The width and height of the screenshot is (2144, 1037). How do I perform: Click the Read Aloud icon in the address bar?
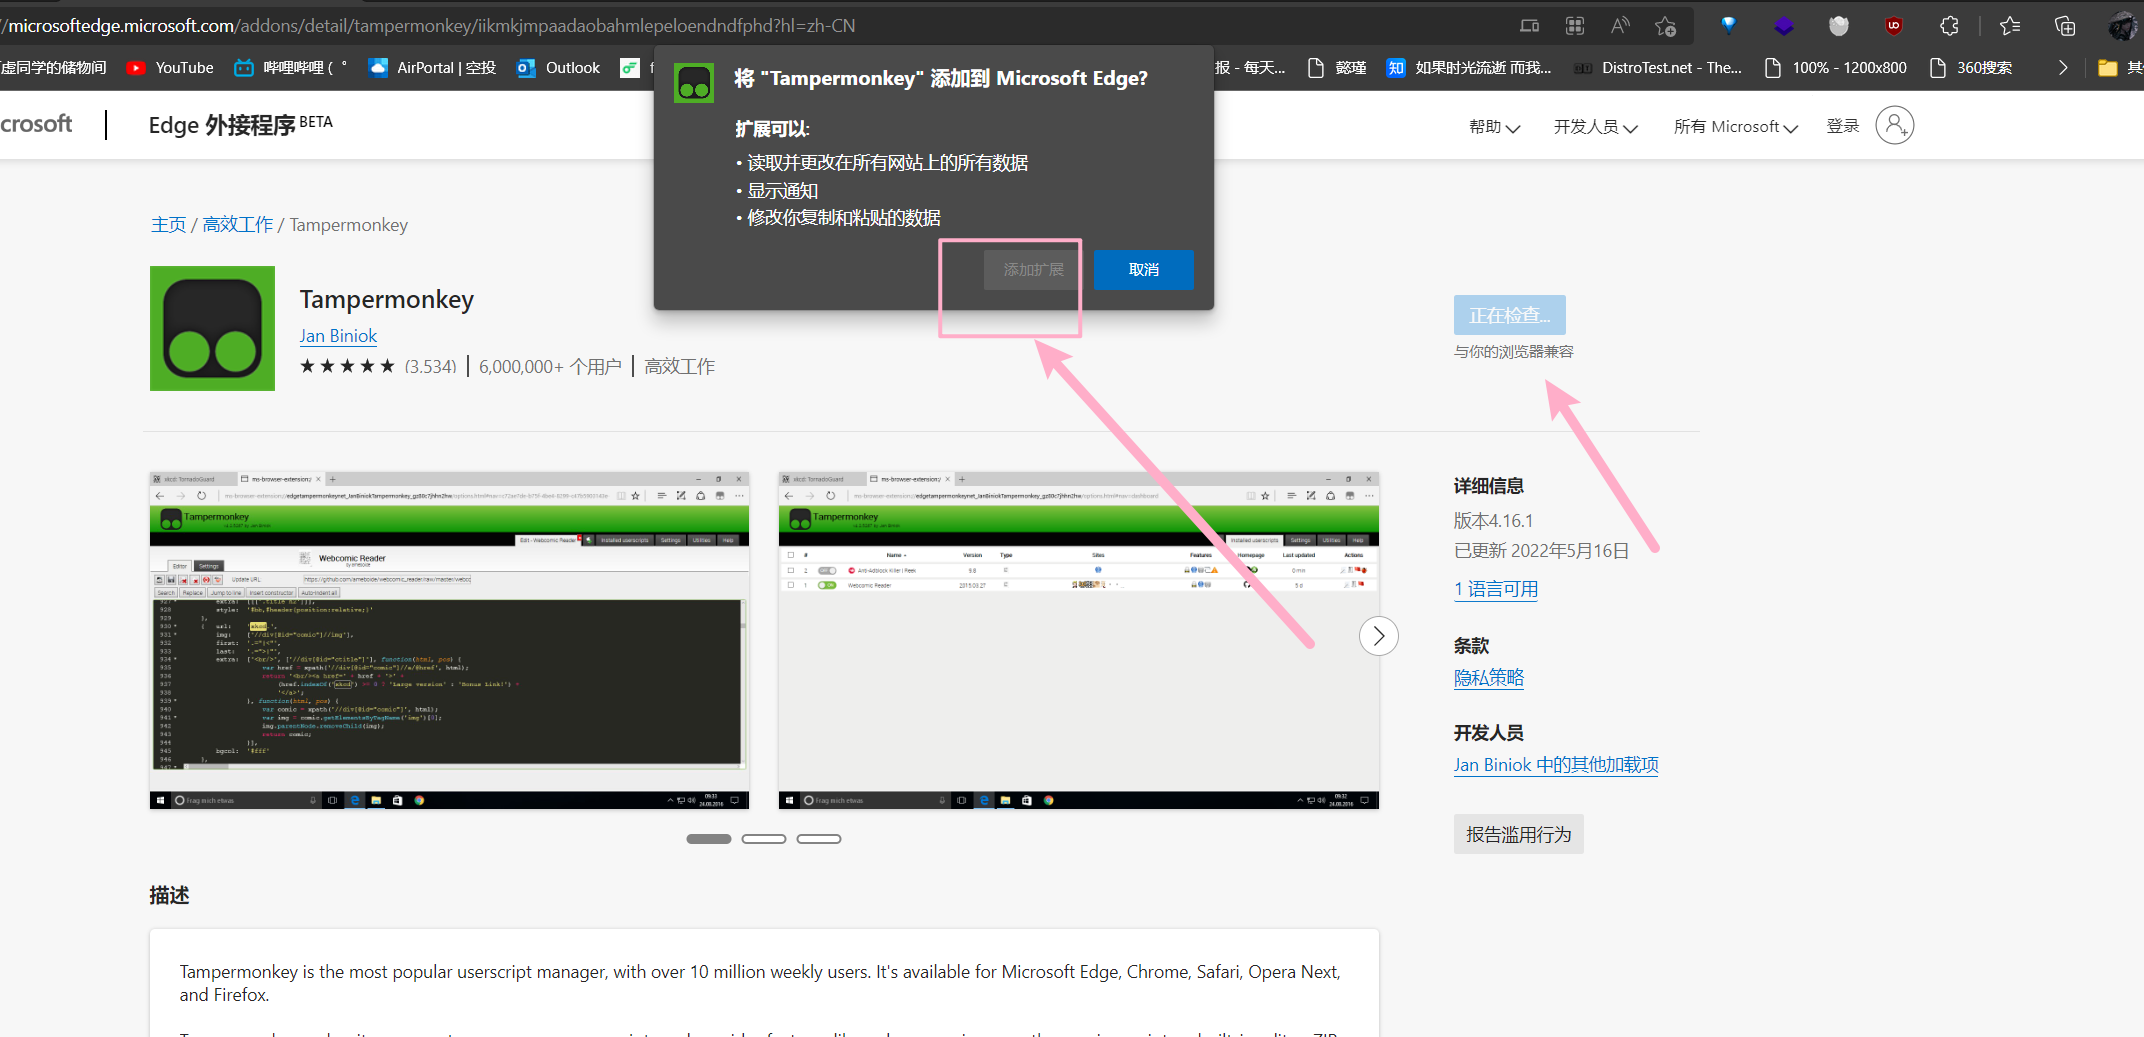1620,26
